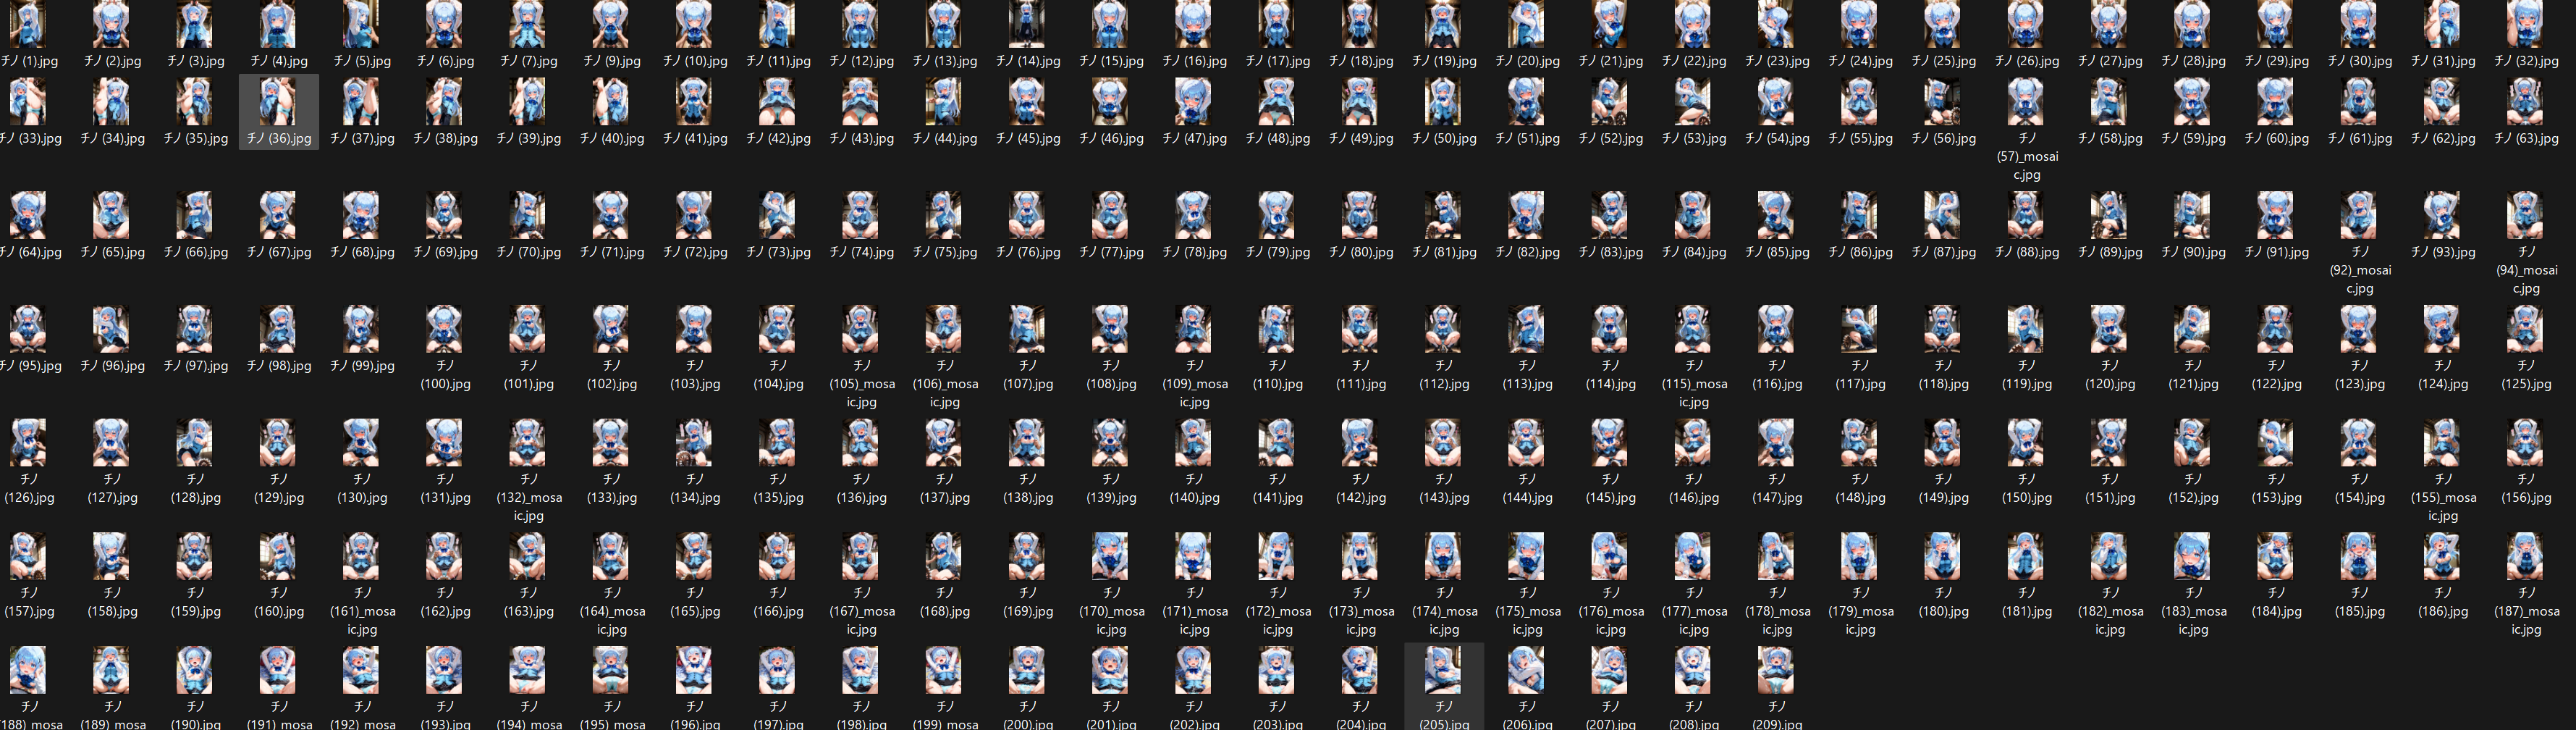
Task: Click the チノ (32).jpg thumbnail
Action: tap(2527, 24)
